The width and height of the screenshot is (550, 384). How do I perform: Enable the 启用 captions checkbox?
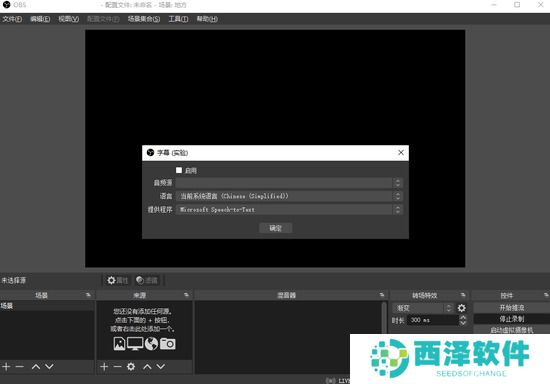[179, 170]
